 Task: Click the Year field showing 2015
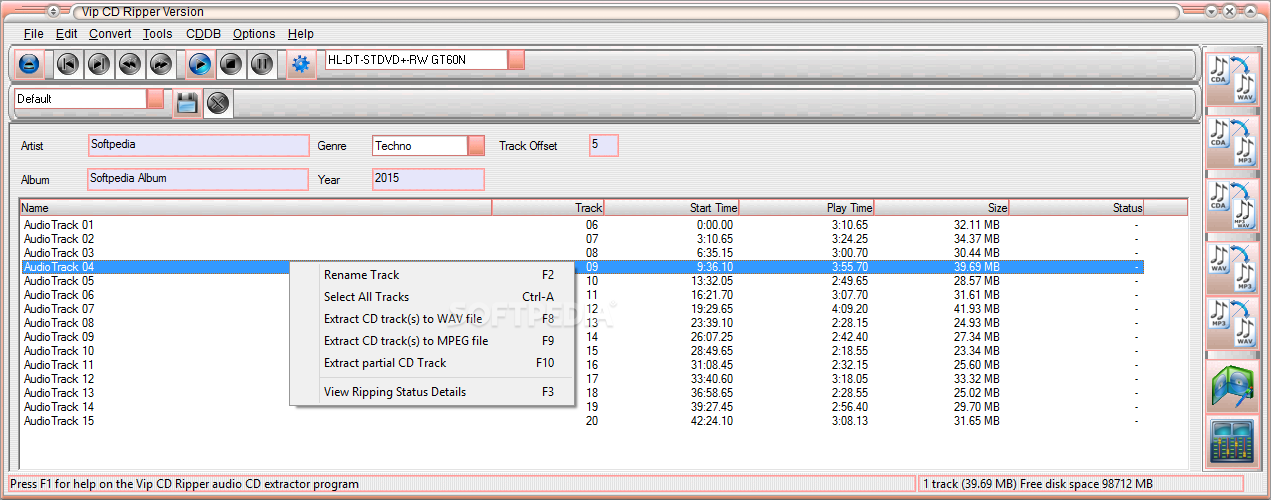click(x=429, y=179)
